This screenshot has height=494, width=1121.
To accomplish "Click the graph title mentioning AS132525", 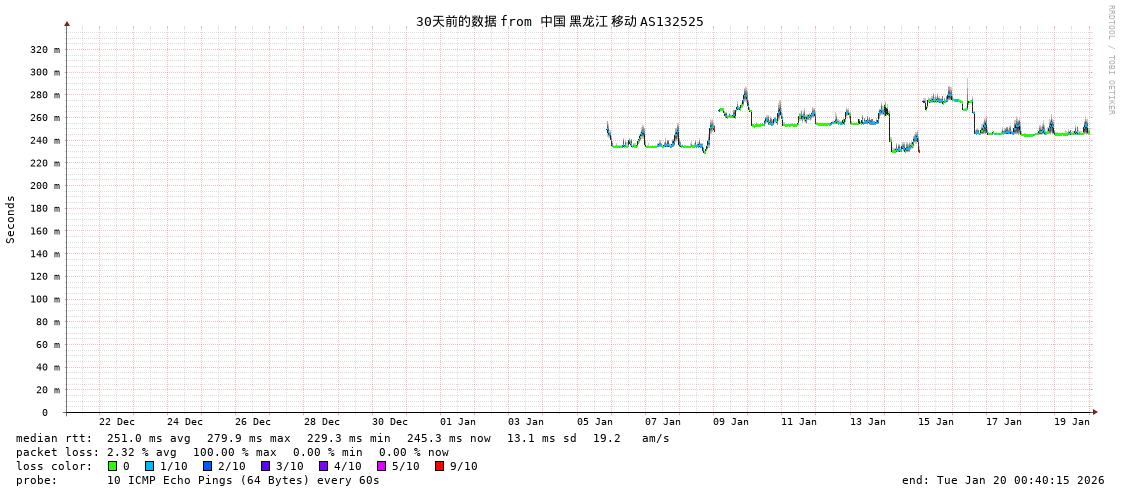I will (x=559, y=21).
